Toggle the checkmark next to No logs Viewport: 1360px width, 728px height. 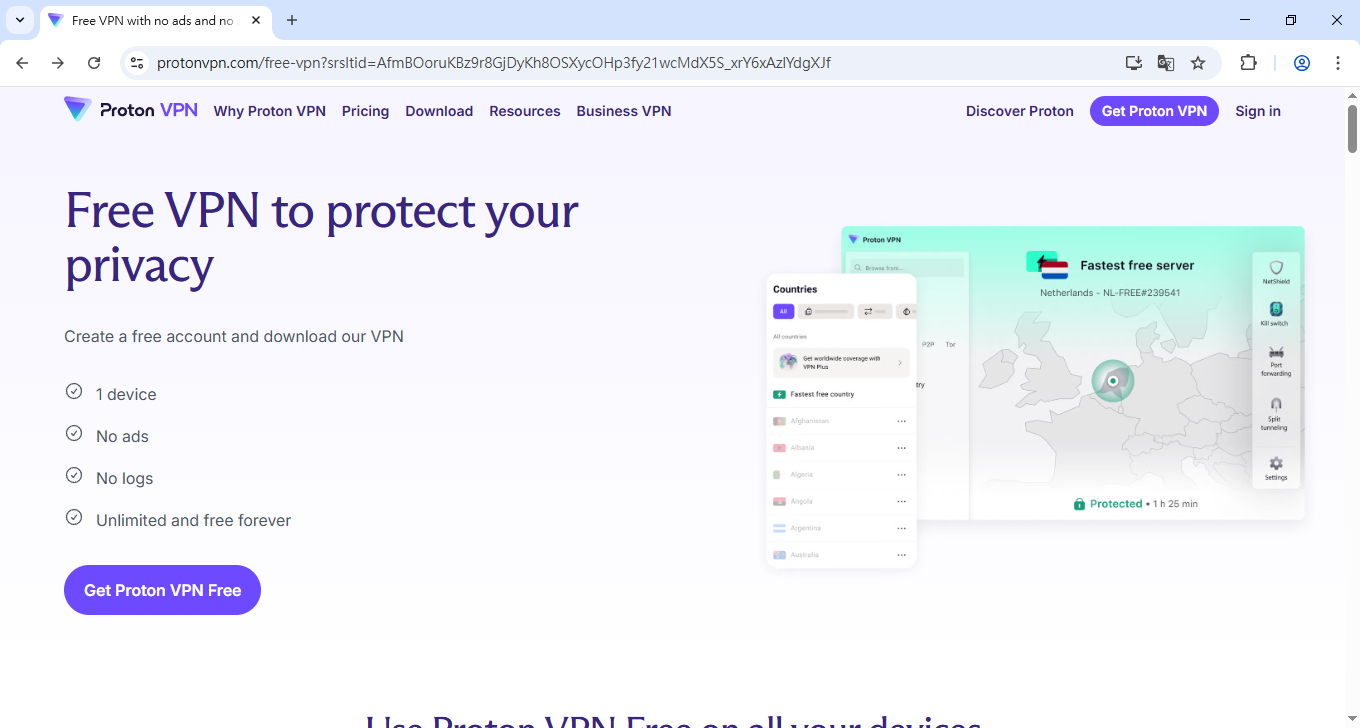(x=74, y=475)
